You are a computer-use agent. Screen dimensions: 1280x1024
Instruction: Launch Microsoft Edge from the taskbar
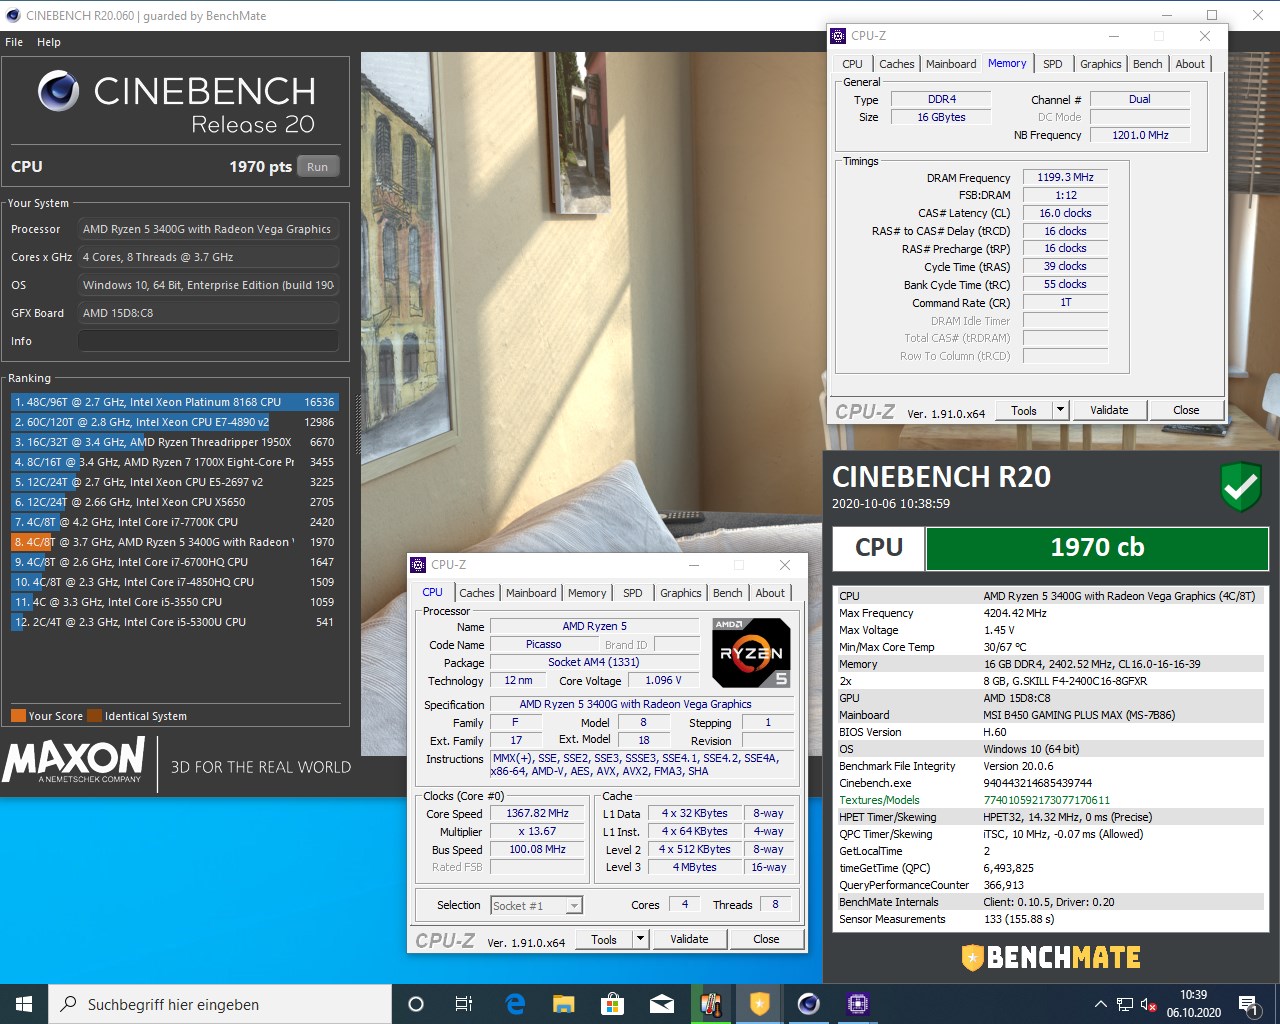(515, 1004)
